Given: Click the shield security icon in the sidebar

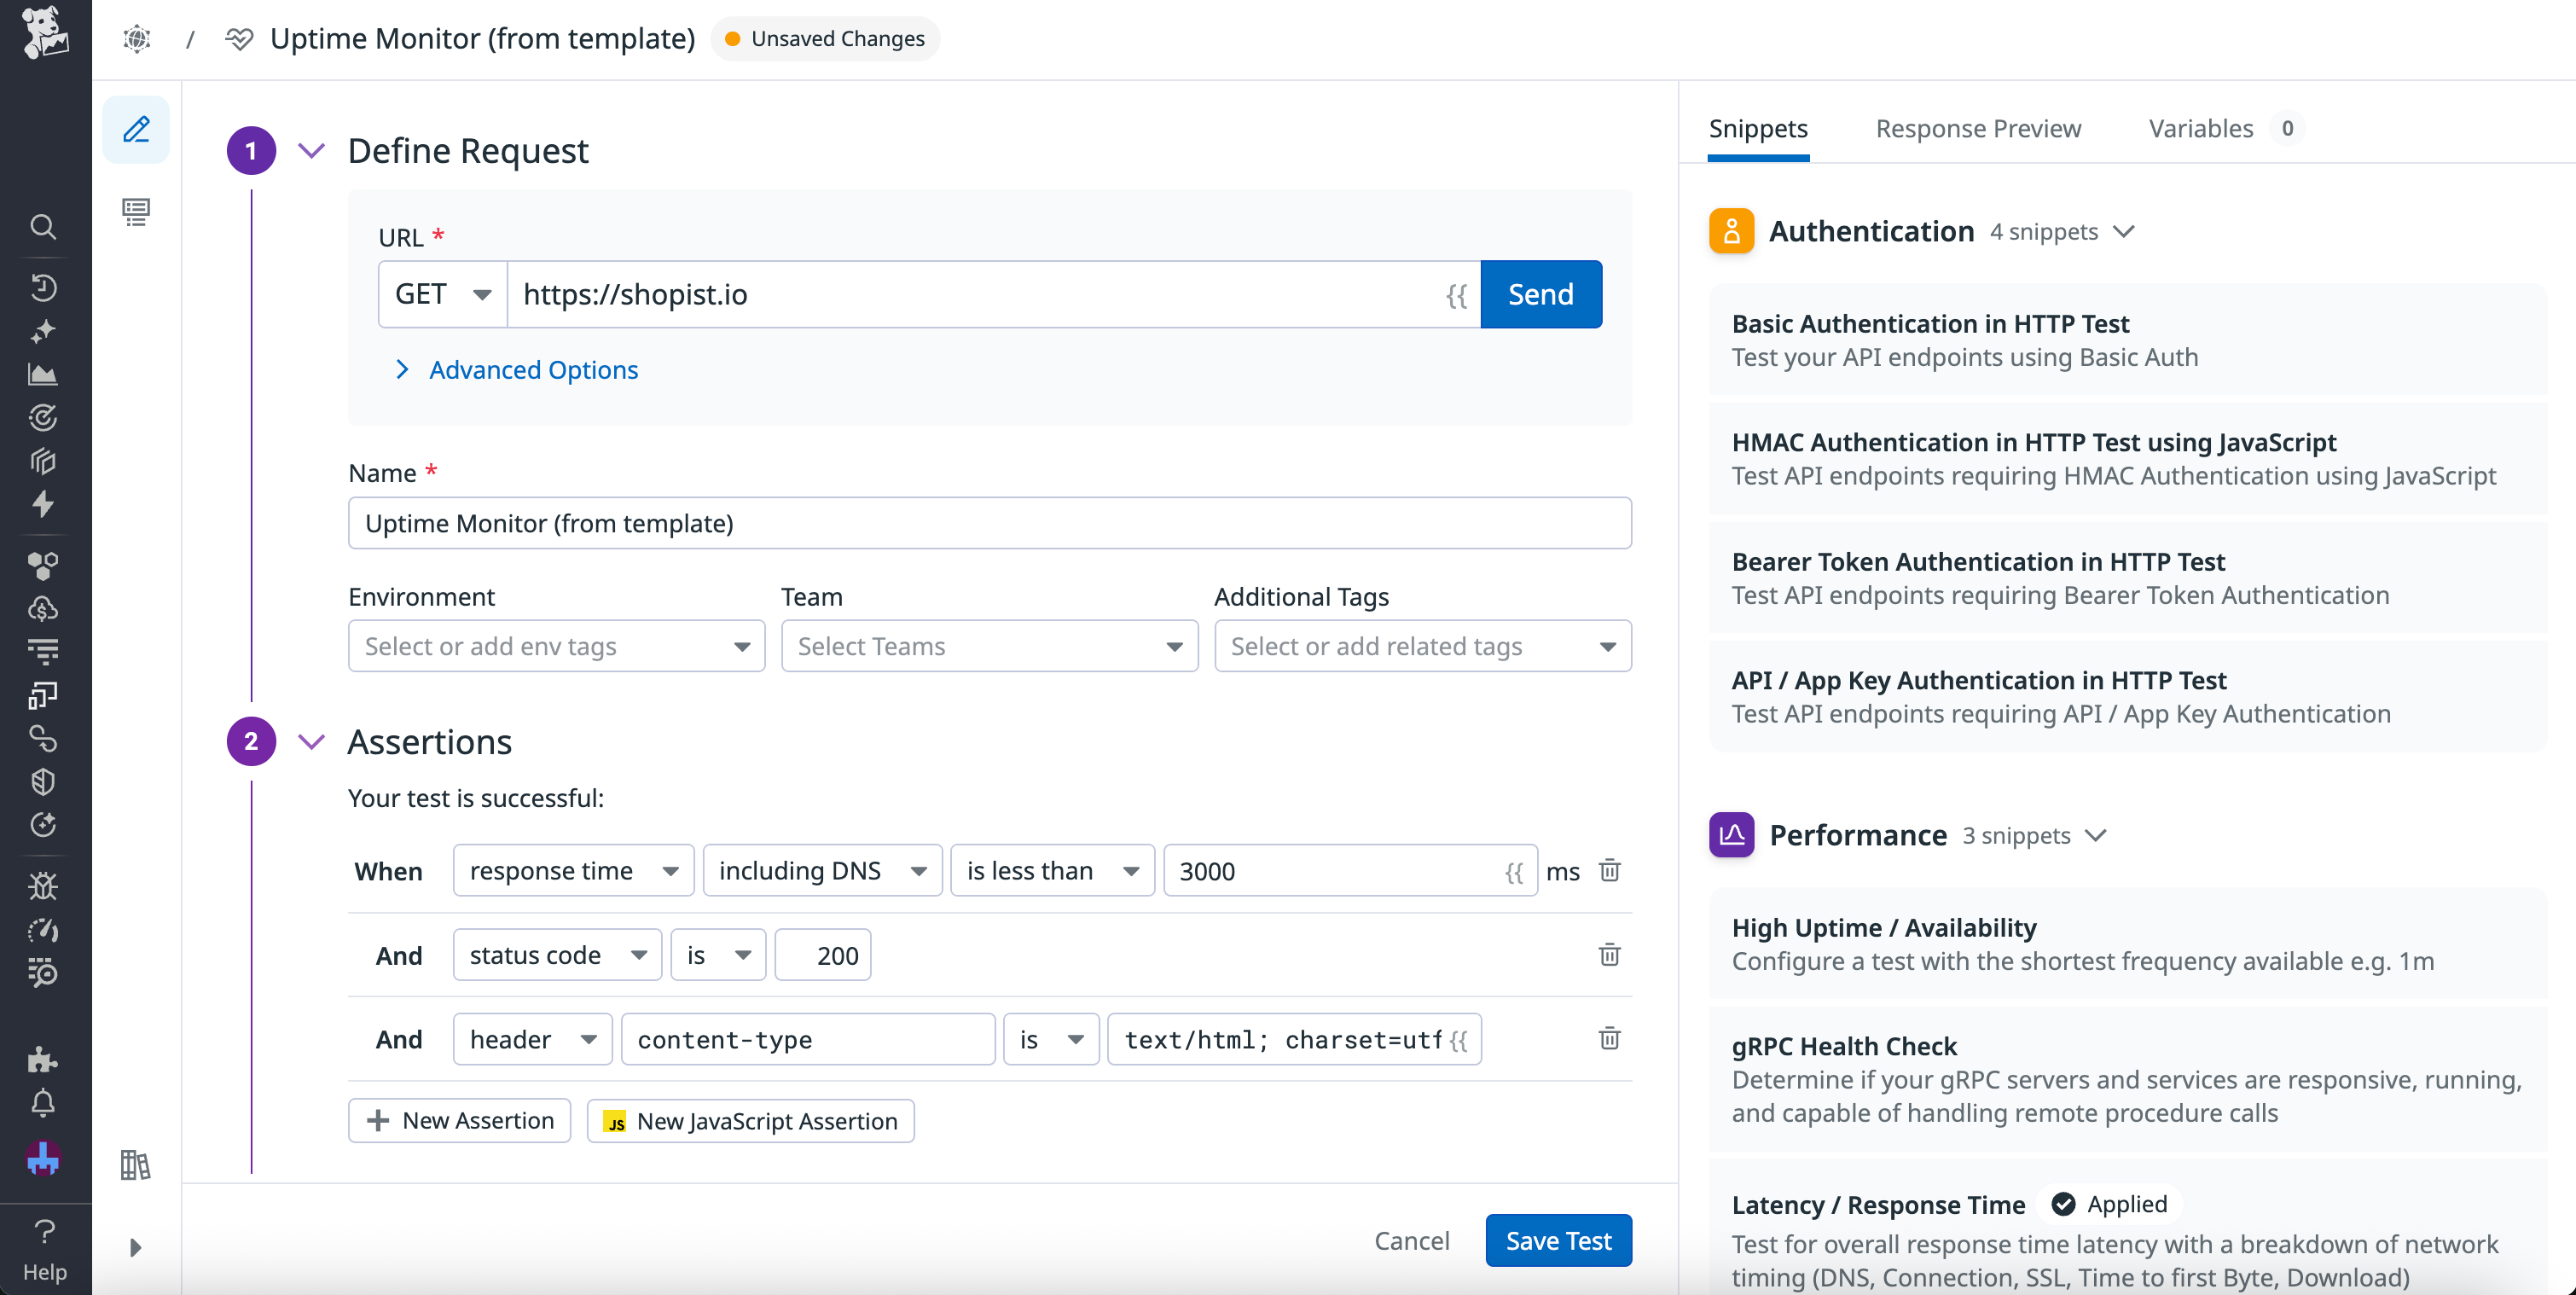Looking at the screenshot, I should [44, 782].
